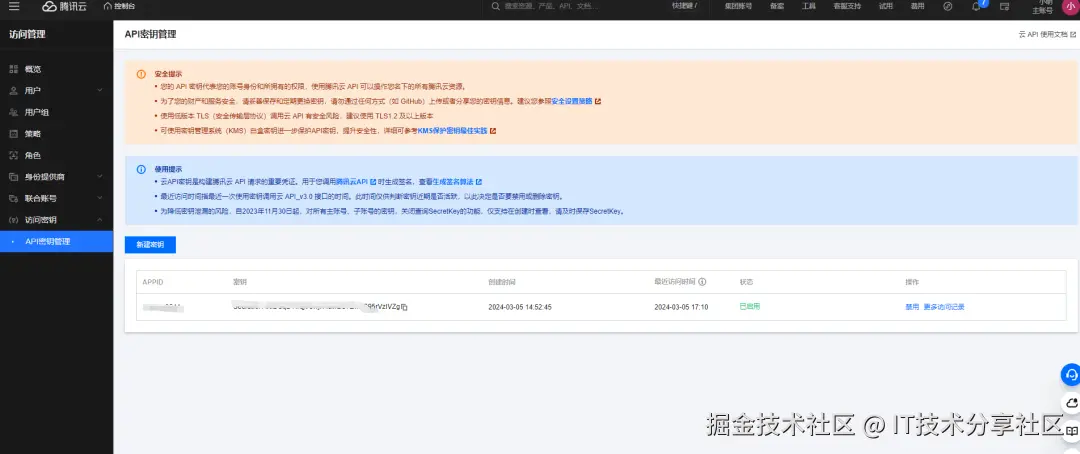The height and width of the screenshot is (454, 1080).
Task: Open the compass explore icon in header
Action: (x=948, y=6)
